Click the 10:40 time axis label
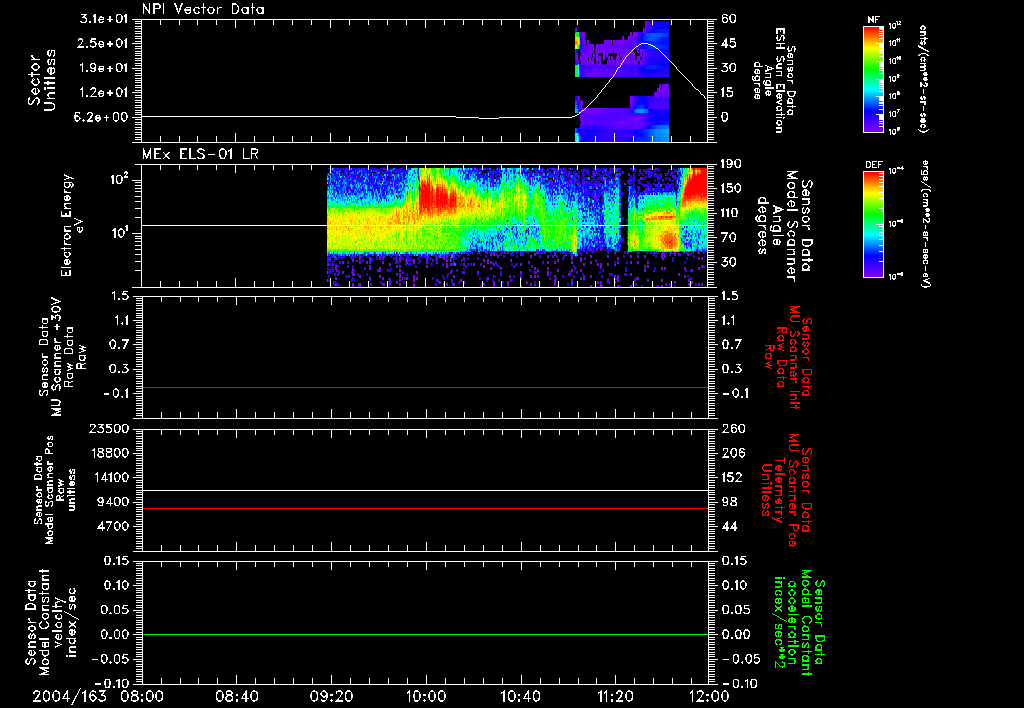The height and width of the screenshot is (708, 1024). point(520,696)
